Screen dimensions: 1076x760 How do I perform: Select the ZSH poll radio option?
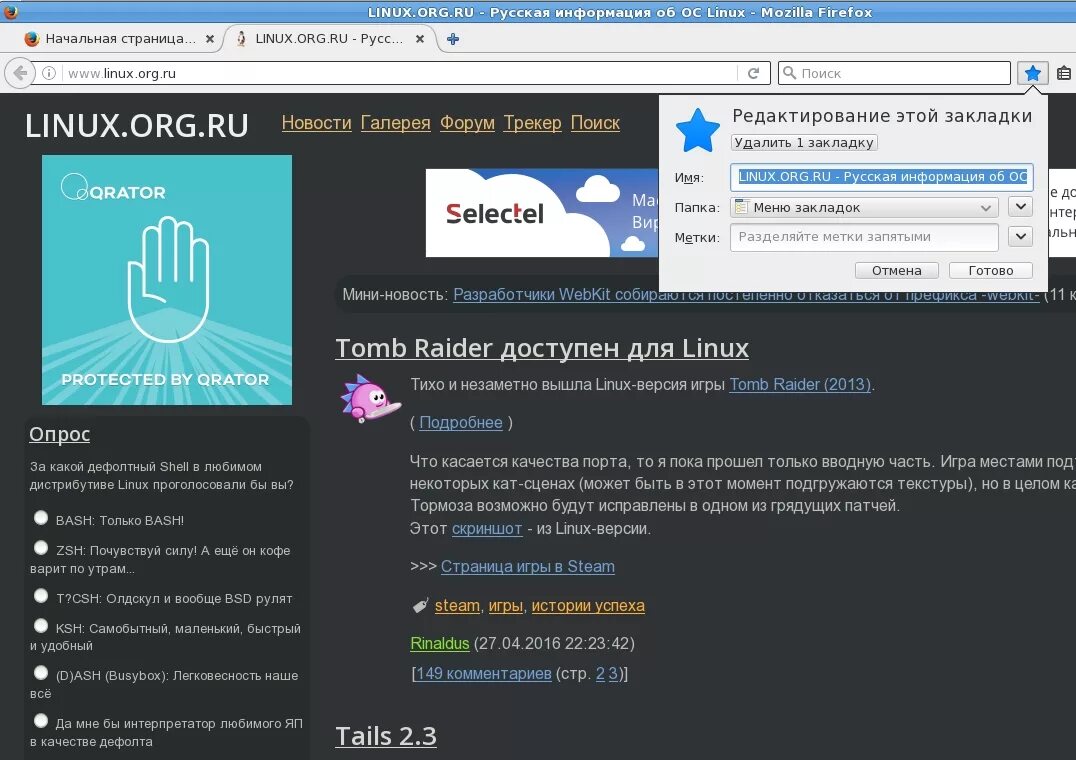41,547
